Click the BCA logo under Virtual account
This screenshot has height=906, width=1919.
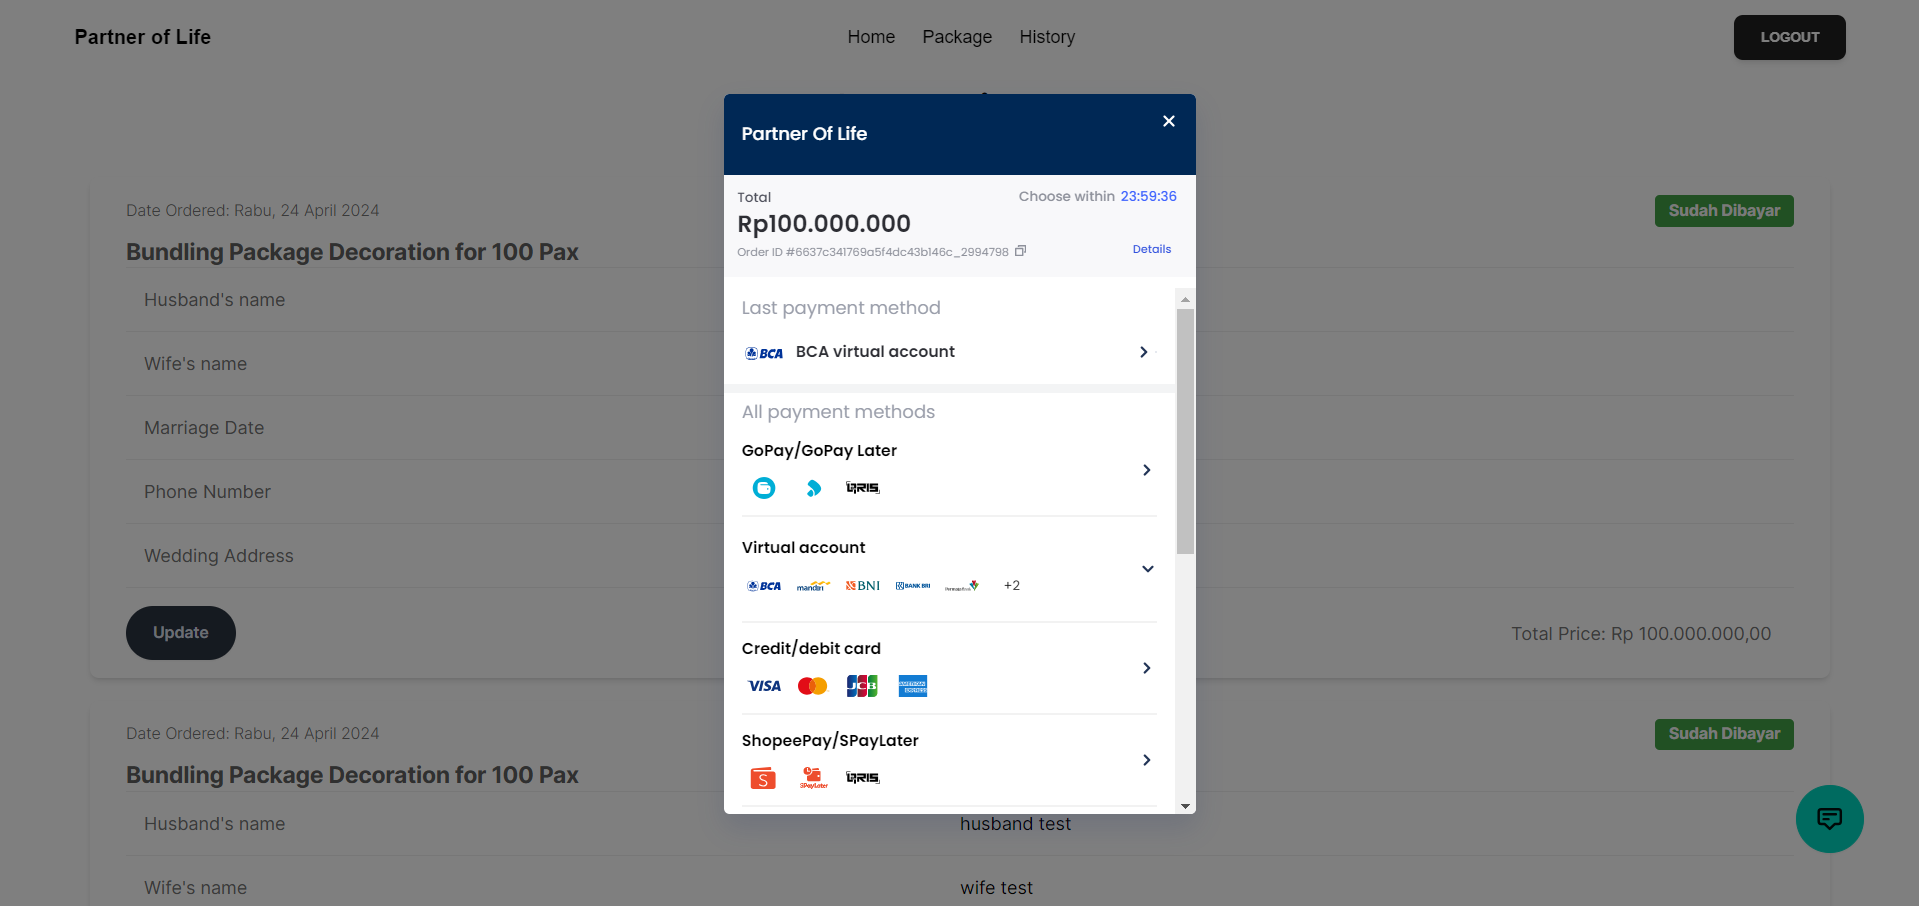point(764,586)
